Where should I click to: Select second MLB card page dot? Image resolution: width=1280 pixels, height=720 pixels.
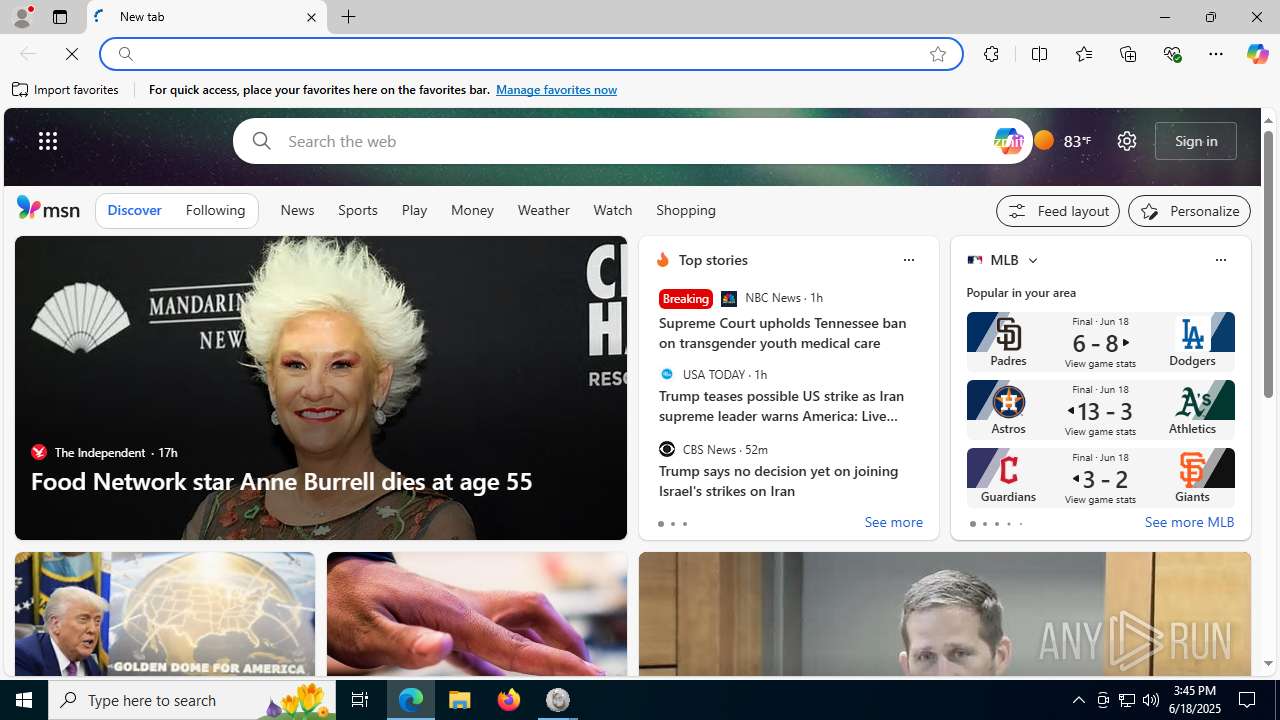(984, 524)
